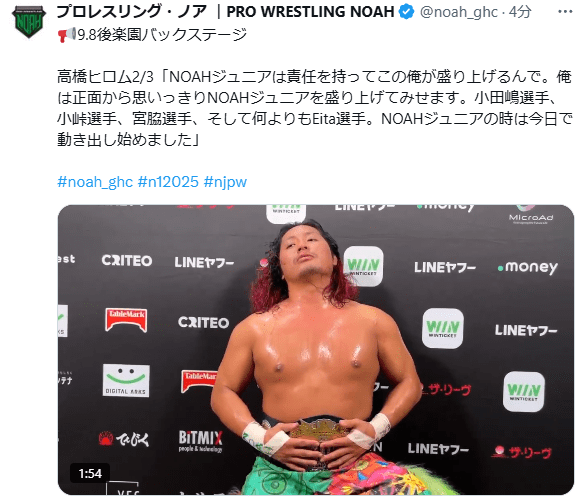This screenshot has width=586, height=503.
Task: Click the BITMIX logo in the video
Action: pyautogui.click(x=200, y=440)
